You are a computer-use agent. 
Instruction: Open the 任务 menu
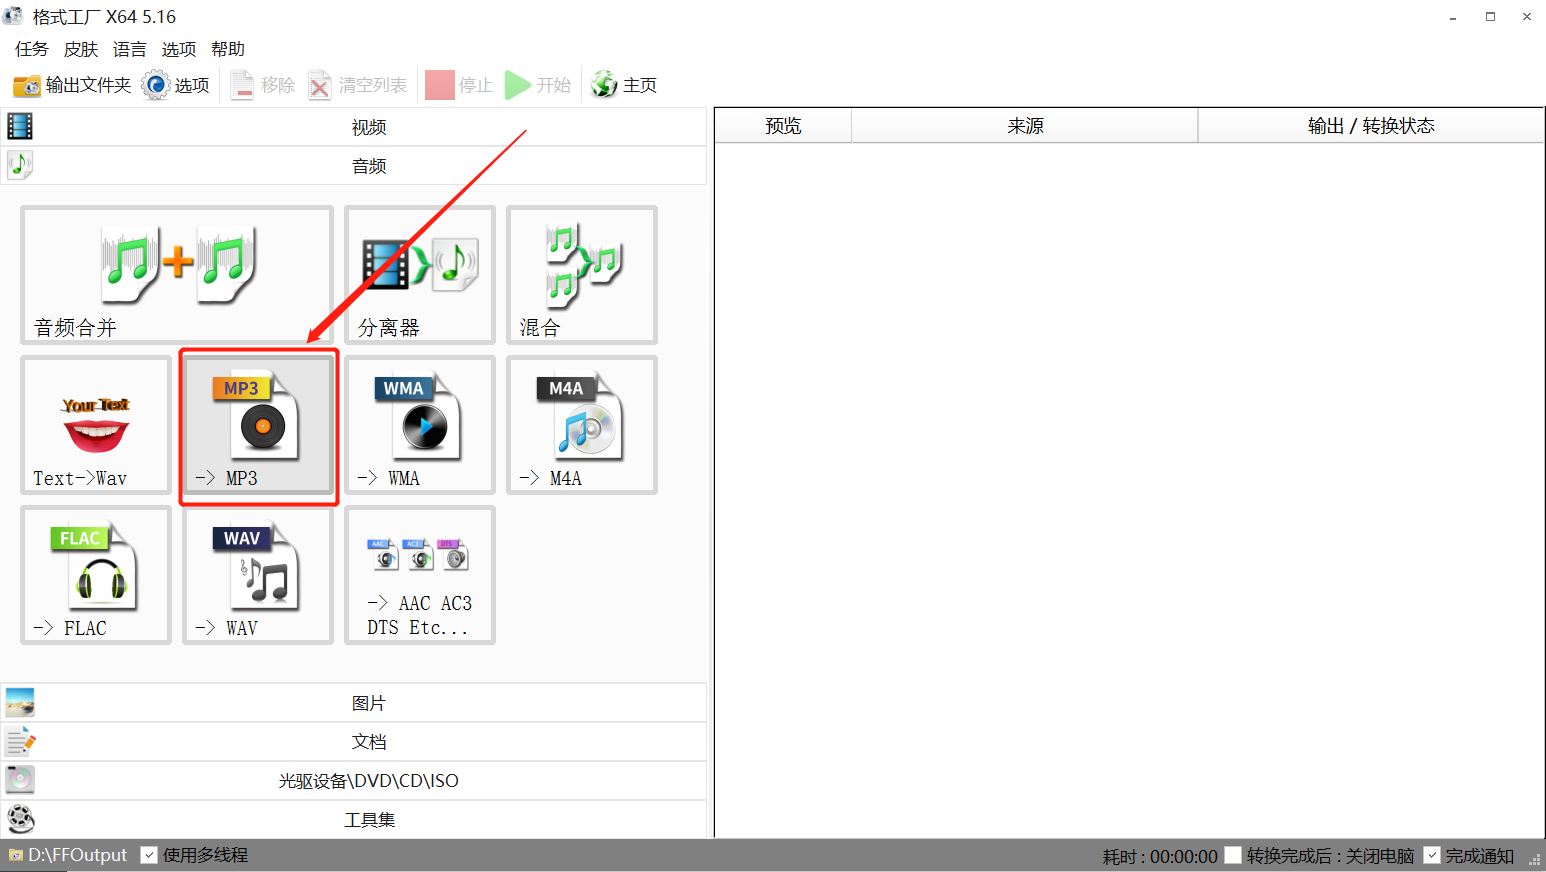pyautogui.click(x=32, y=49)
